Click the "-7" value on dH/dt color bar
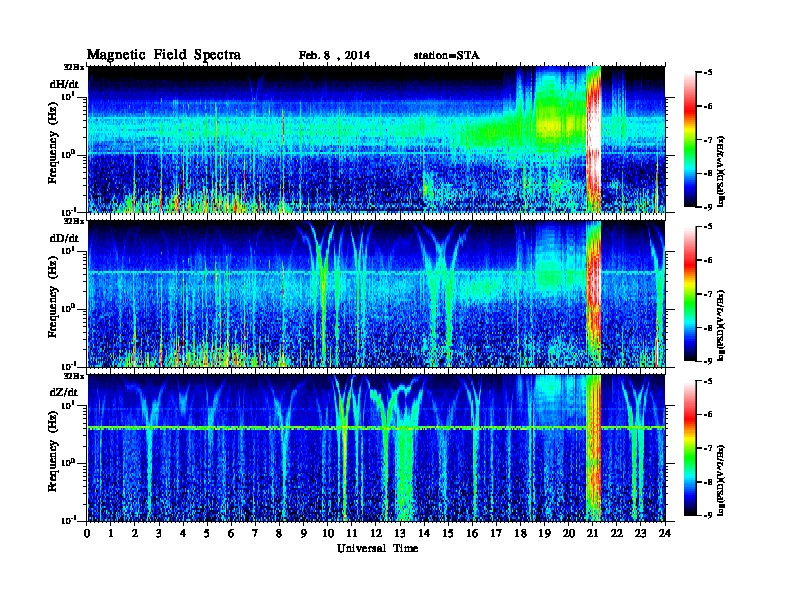Viewport: 792px width, 612px height. click(708, 139)
